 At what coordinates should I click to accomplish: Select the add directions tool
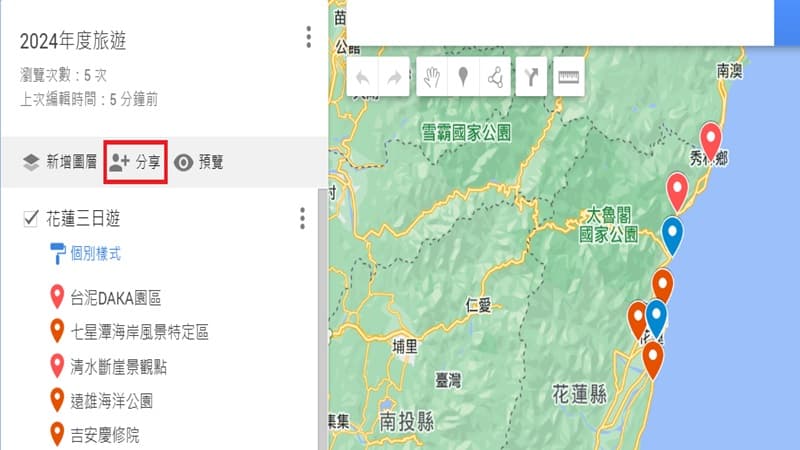click(532, 76)
